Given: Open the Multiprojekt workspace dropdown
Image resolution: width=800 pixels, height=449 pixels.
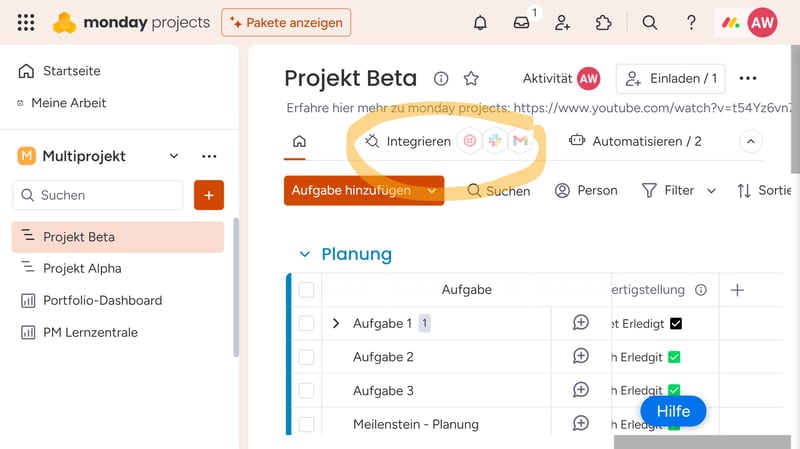Looking at the screenshot, I should pyautogui.click(x=174, y=156).
